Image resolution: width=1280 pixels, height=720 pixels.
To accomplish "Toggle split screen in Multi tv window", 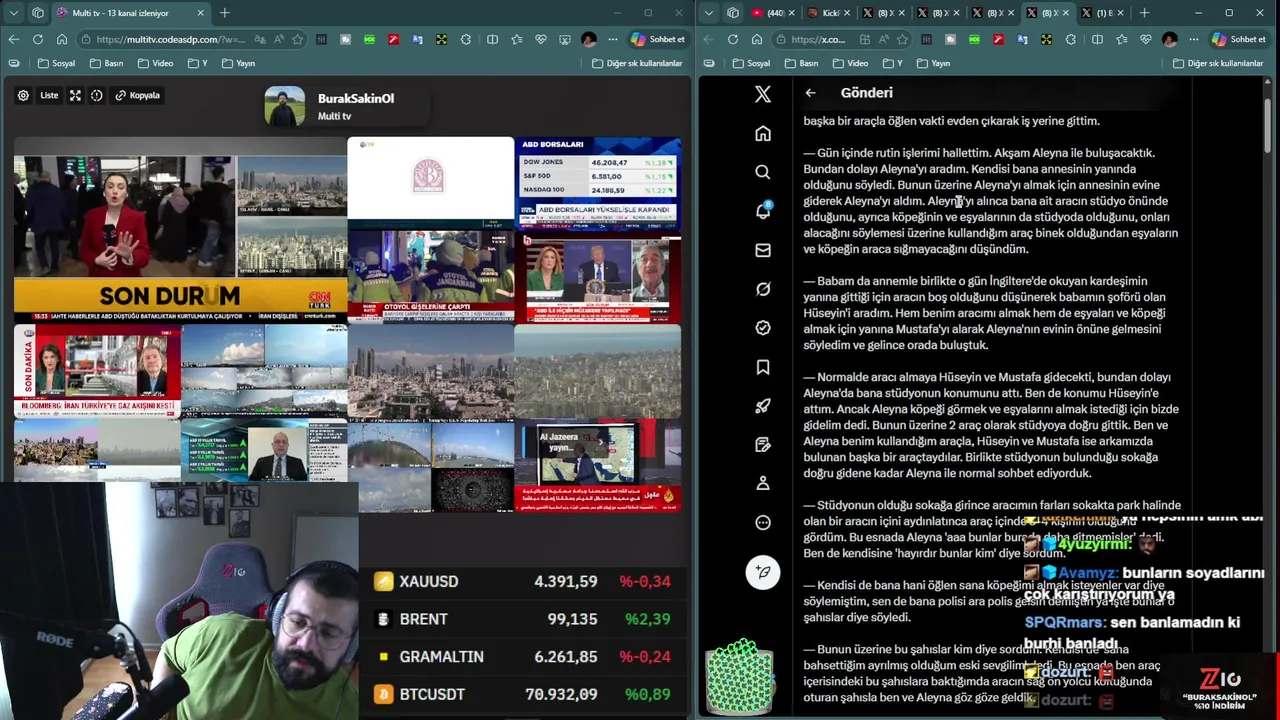I will point(492,39).
